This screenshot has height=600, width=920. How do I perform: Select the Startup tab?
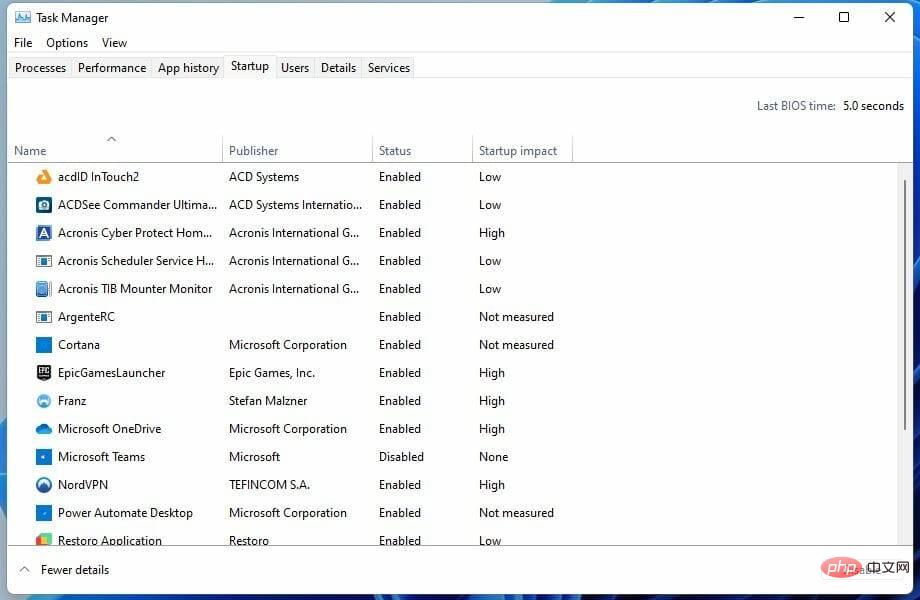[250, 66]
